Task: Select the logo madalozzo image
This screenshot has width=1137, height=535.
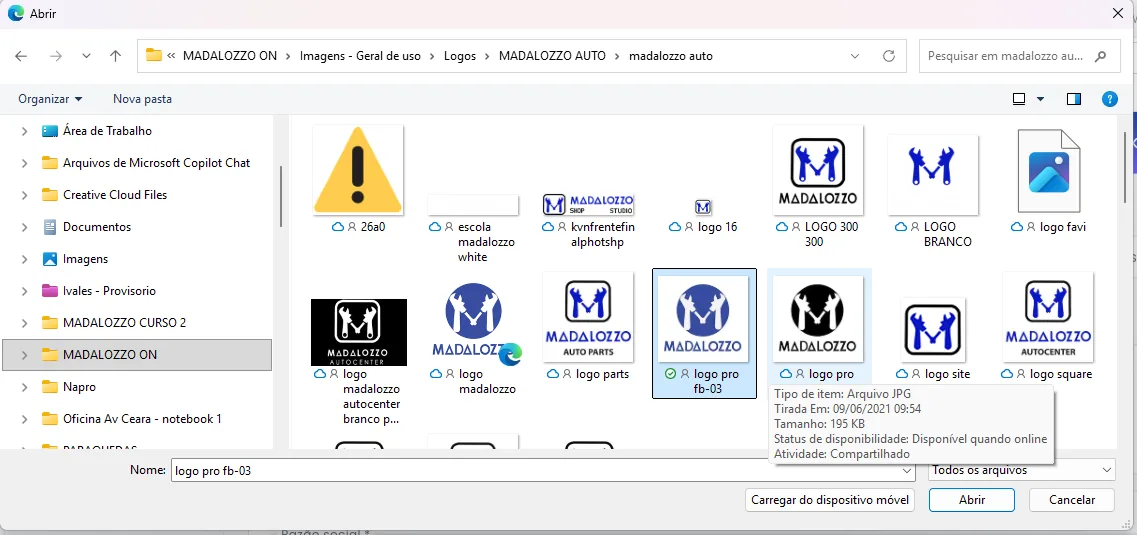Action: click(473, 339)
